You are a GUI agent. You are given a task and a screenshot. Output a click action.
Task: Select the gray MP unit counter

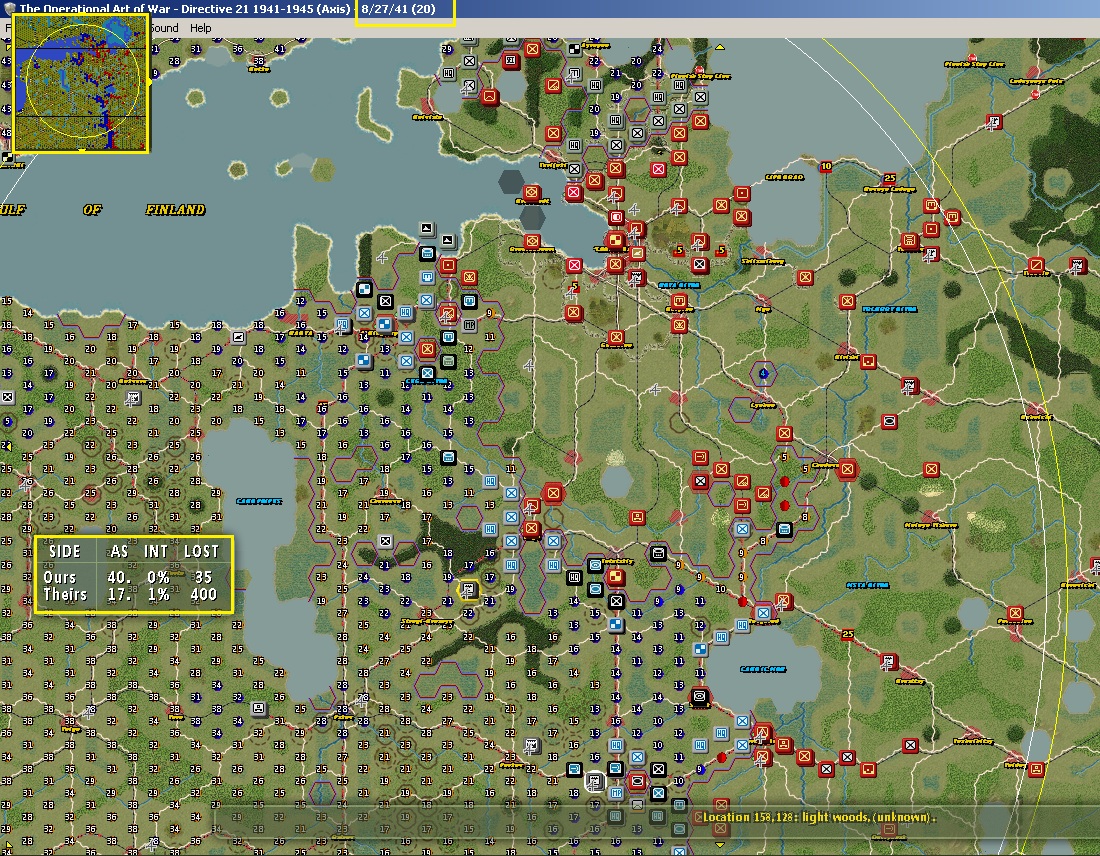coord(469,325)
